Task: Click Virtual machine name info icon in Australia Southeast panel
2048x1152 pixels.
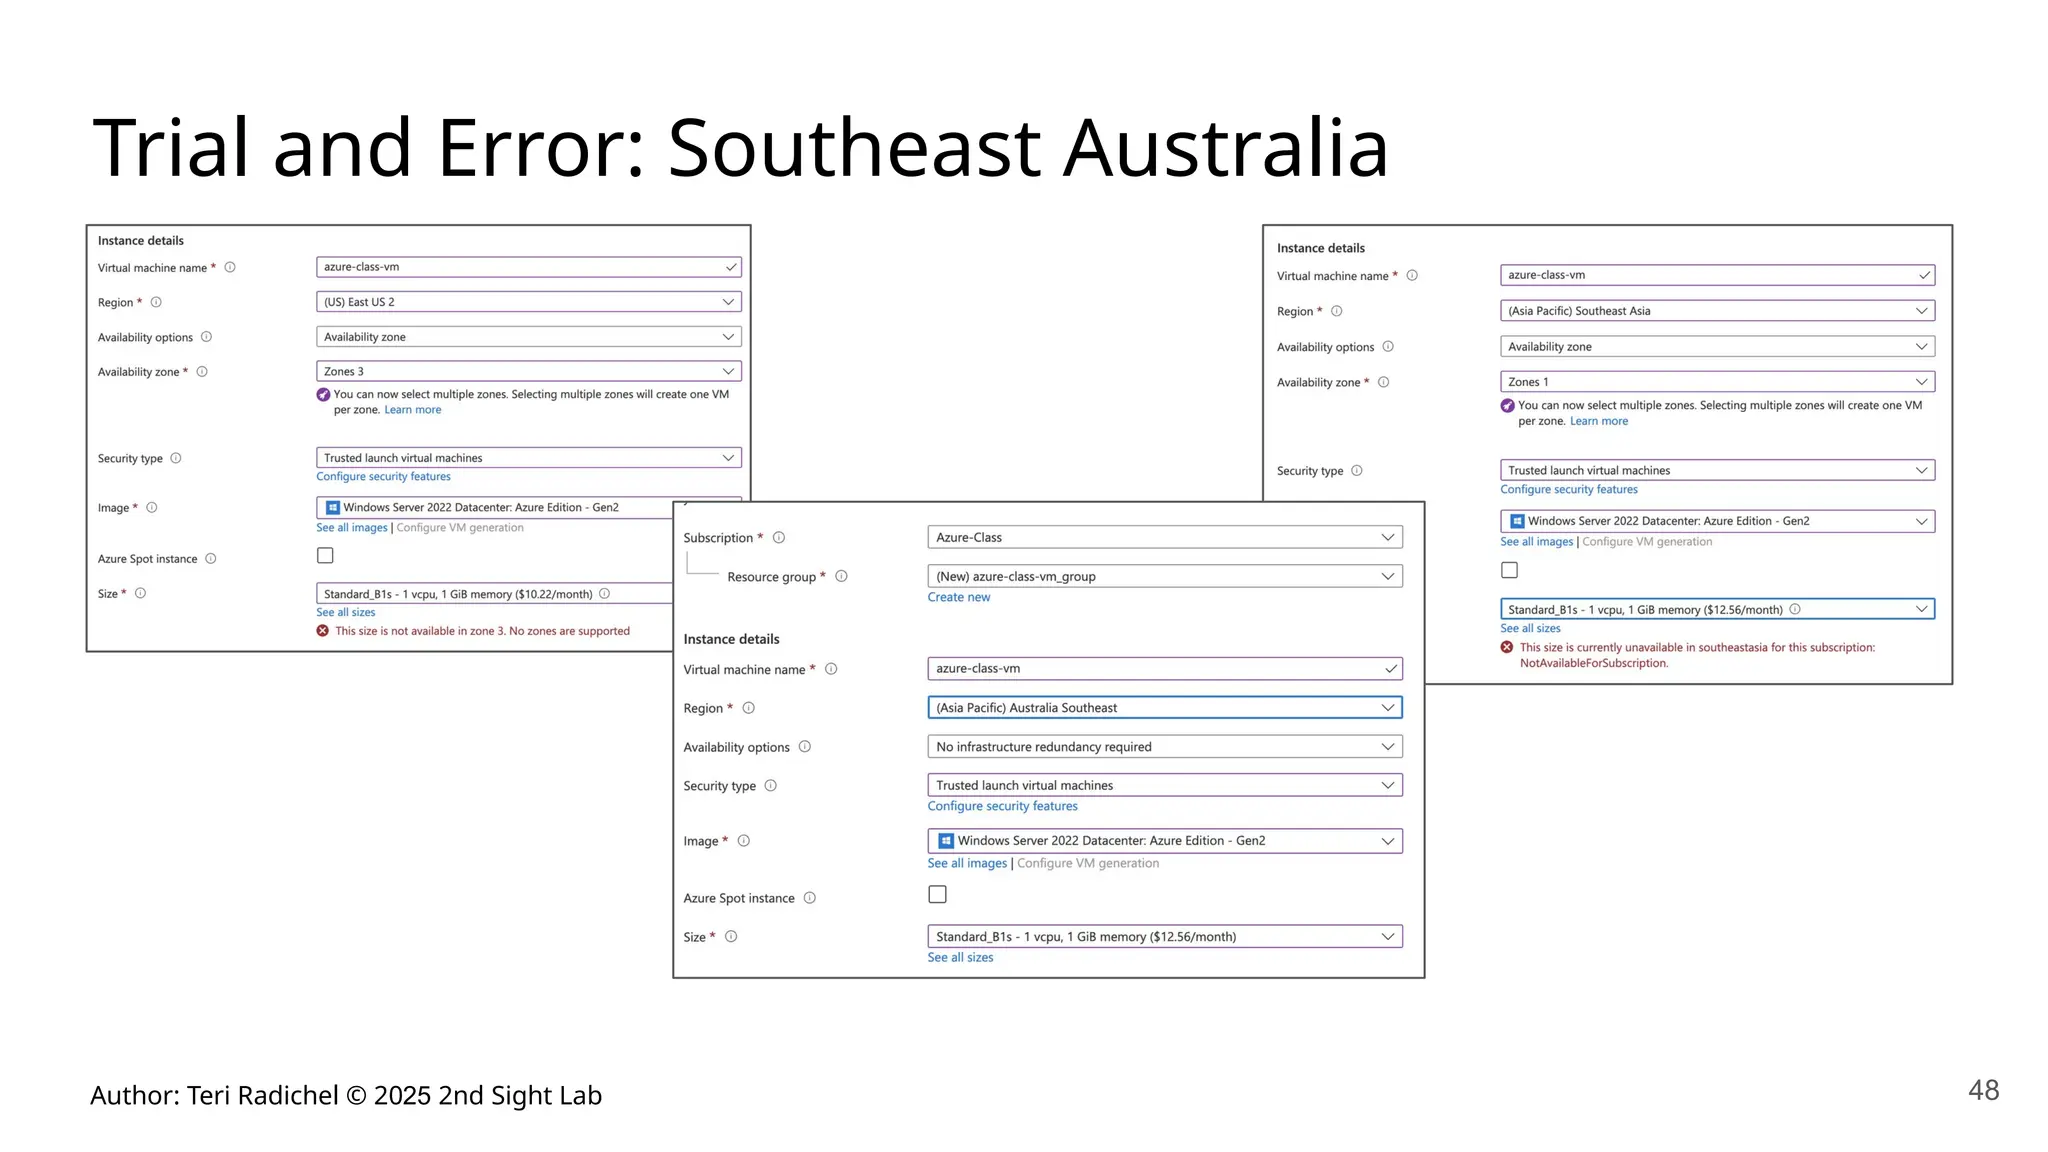Action: point(831,669)
